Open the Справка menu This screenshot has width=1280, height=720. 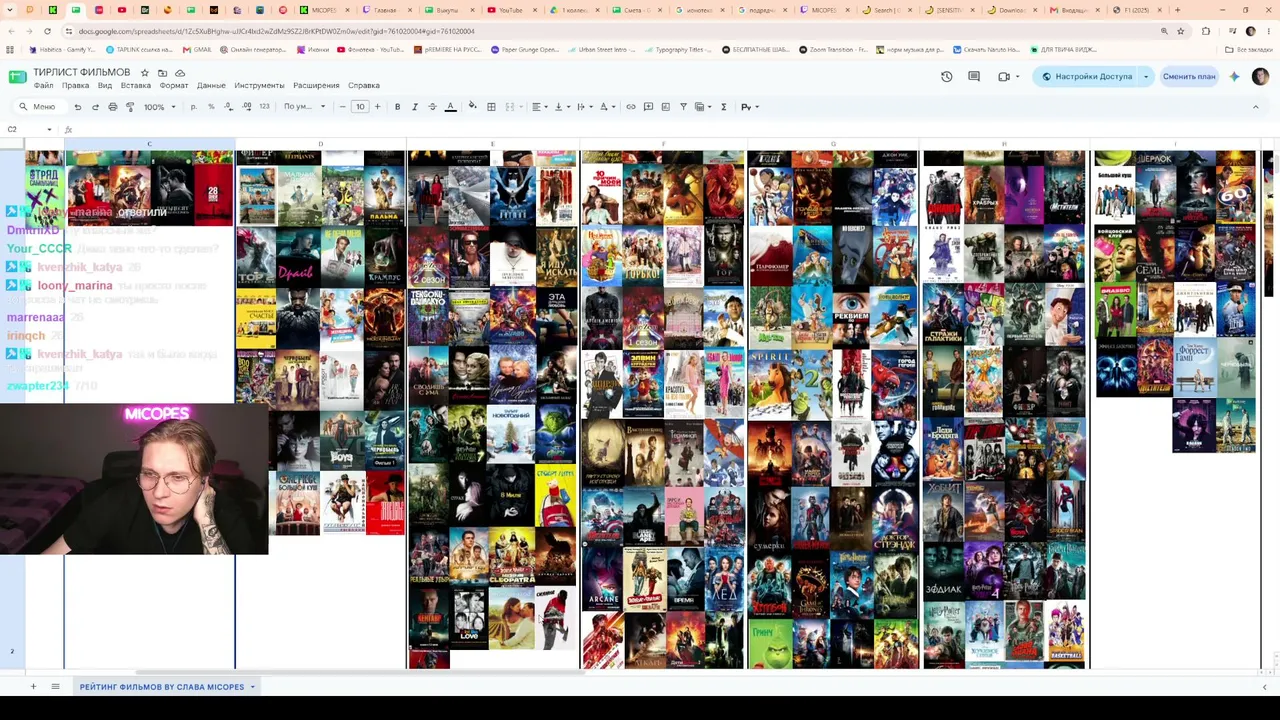[364, 86]
